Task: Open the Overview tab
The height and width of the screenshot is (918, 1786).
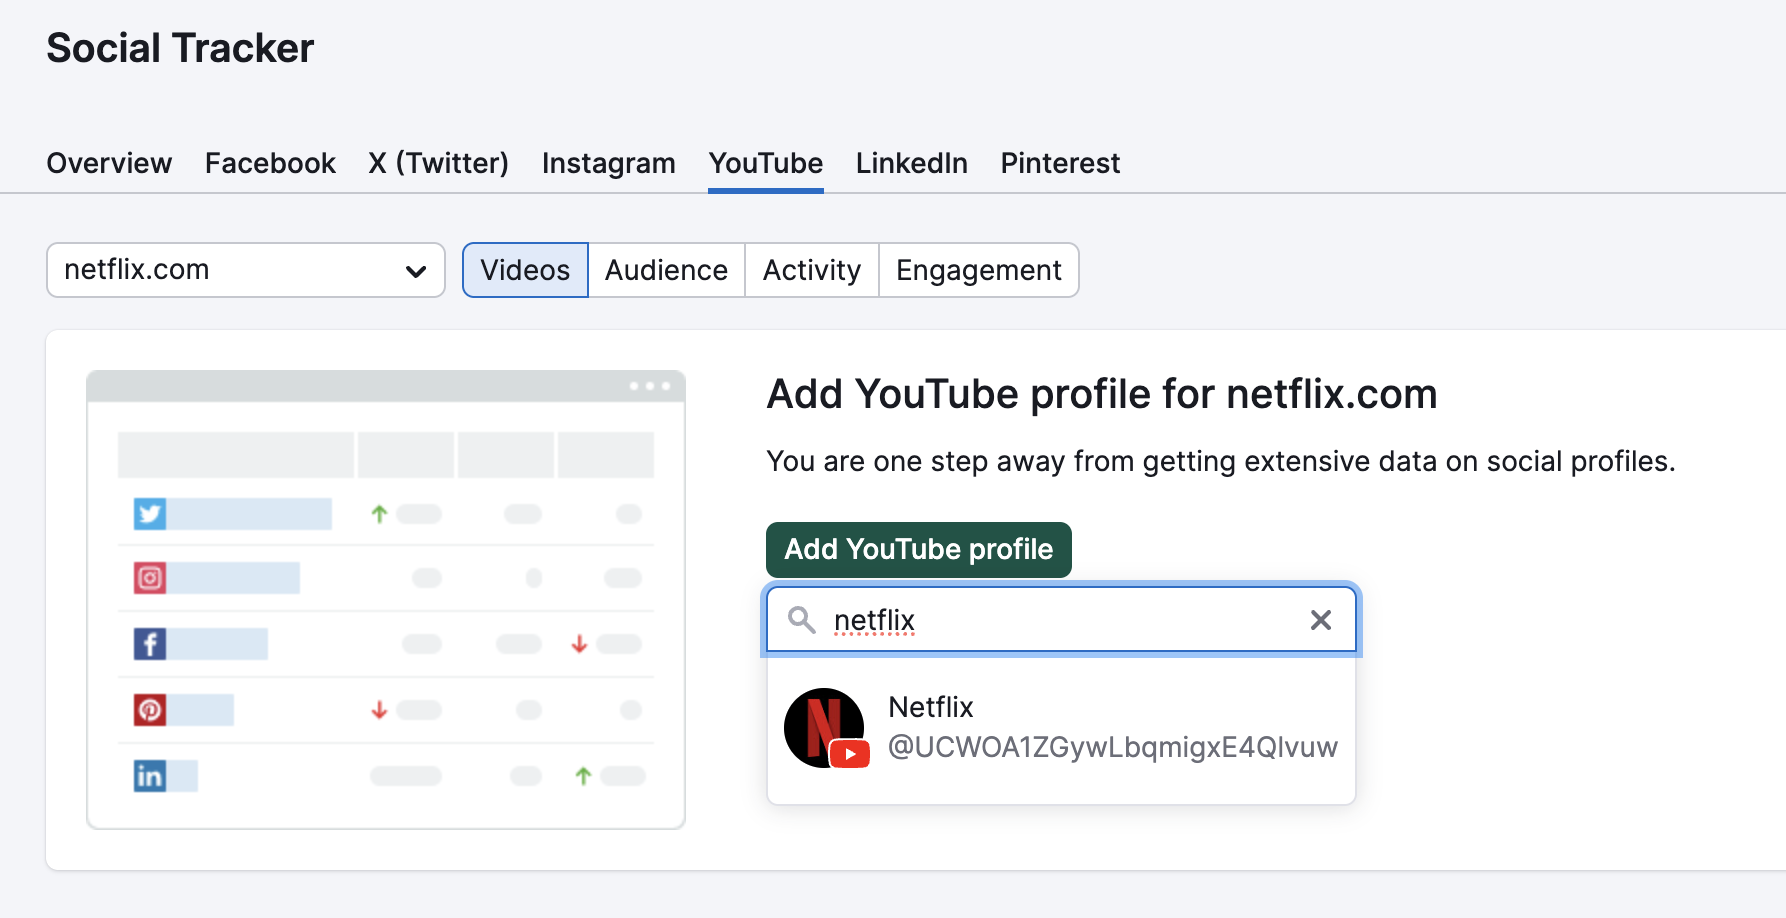Action: pyautogui.click(x=108, y=163)
